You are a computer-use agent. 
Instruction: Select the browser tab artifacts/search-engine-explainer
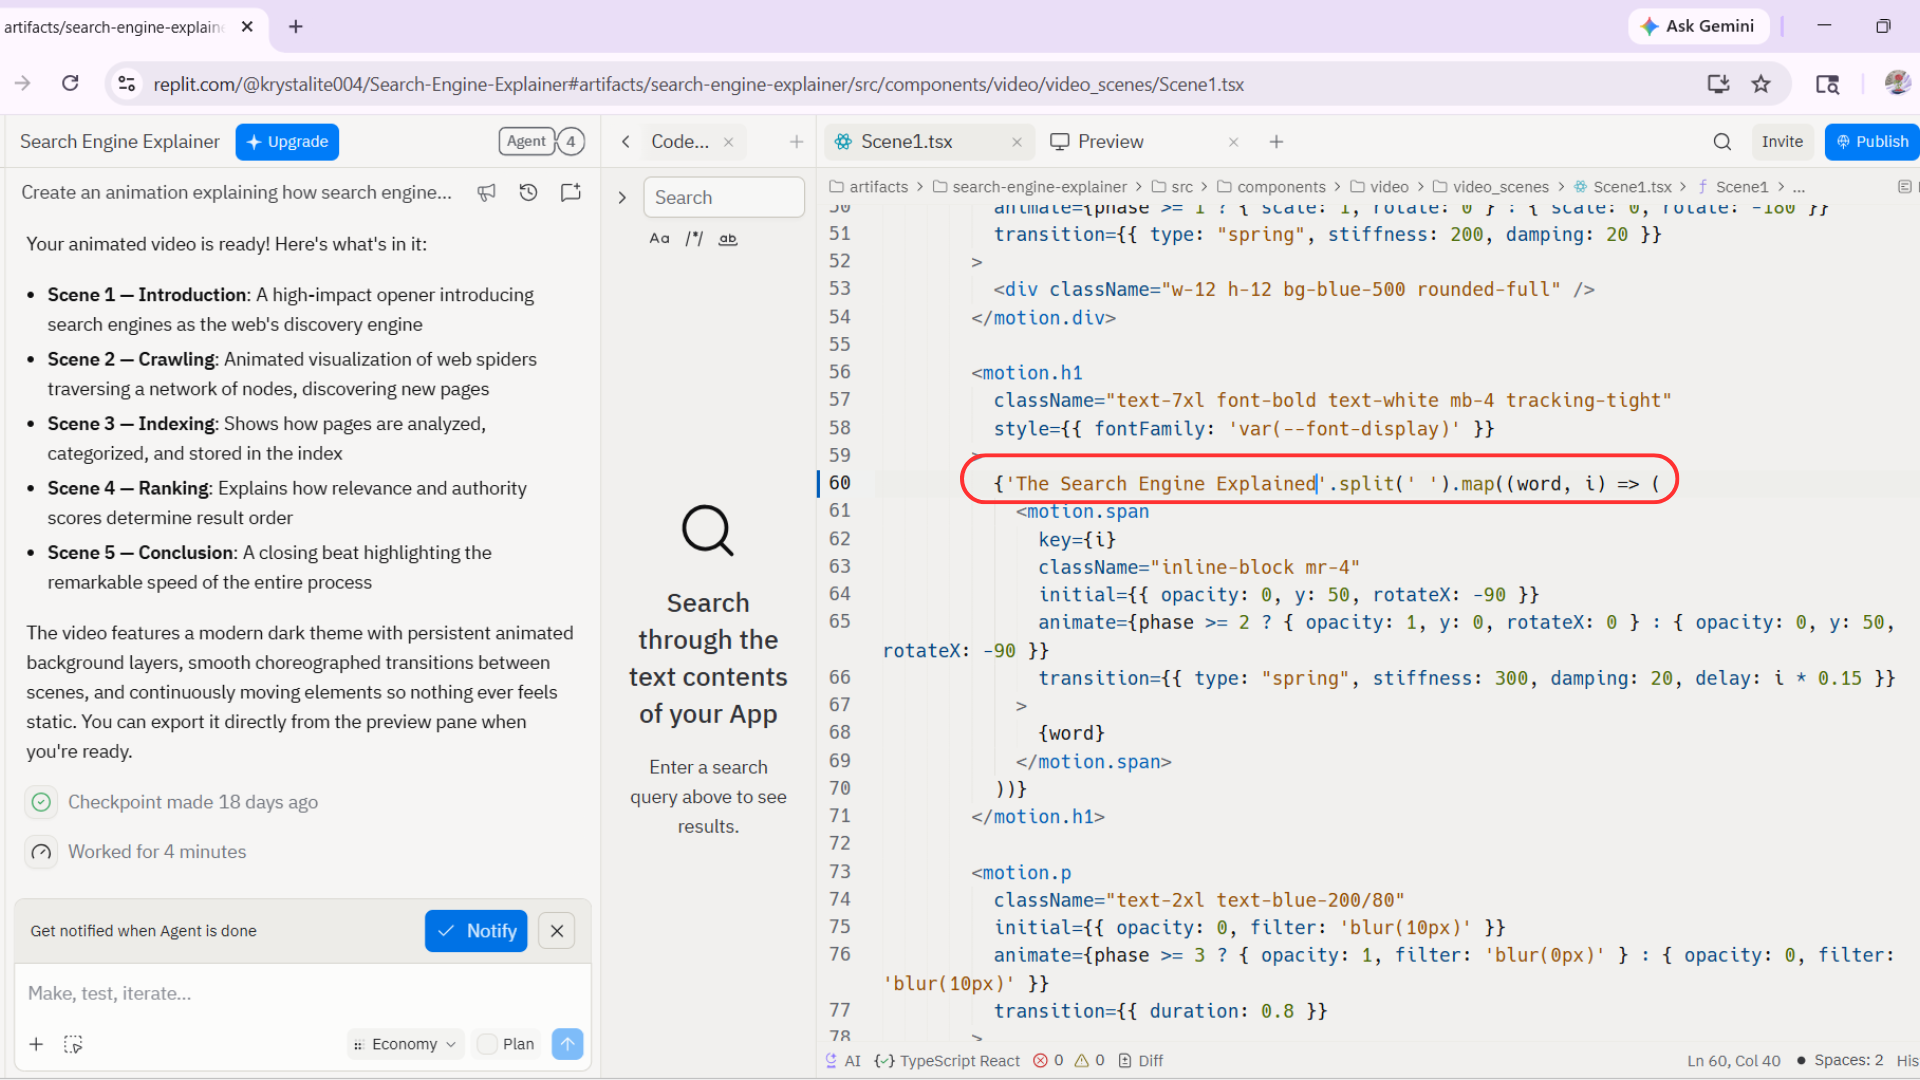pos(115,27)
